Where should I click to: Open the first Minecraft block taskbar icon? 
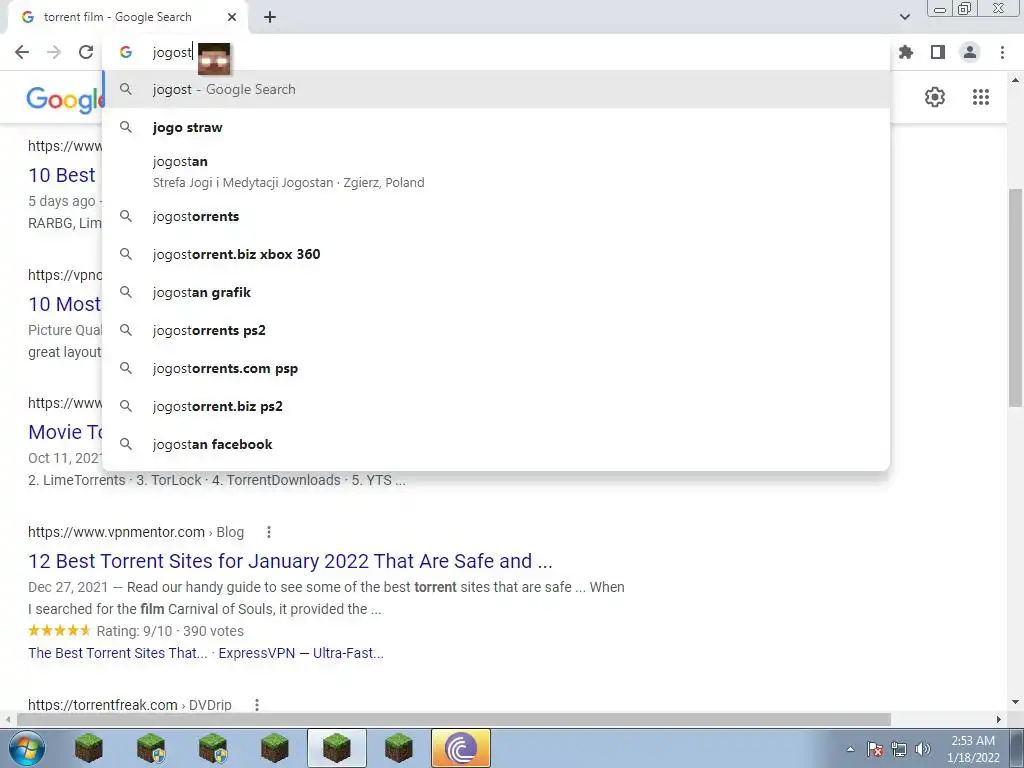88,748
